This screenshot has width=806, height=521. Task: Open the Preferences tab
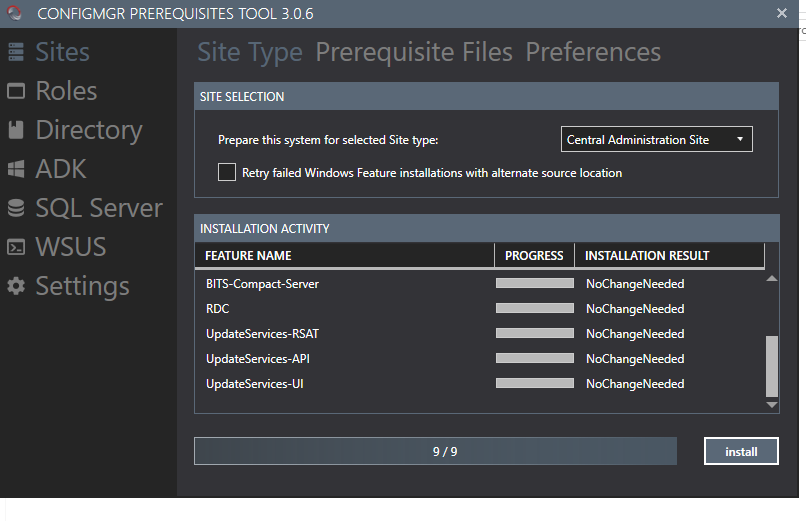pos(593,52)
